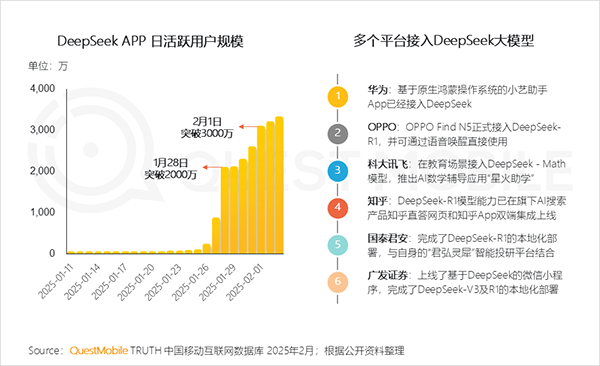
Task: Click the teal number 5 circle
Action: tap(338, 245)
